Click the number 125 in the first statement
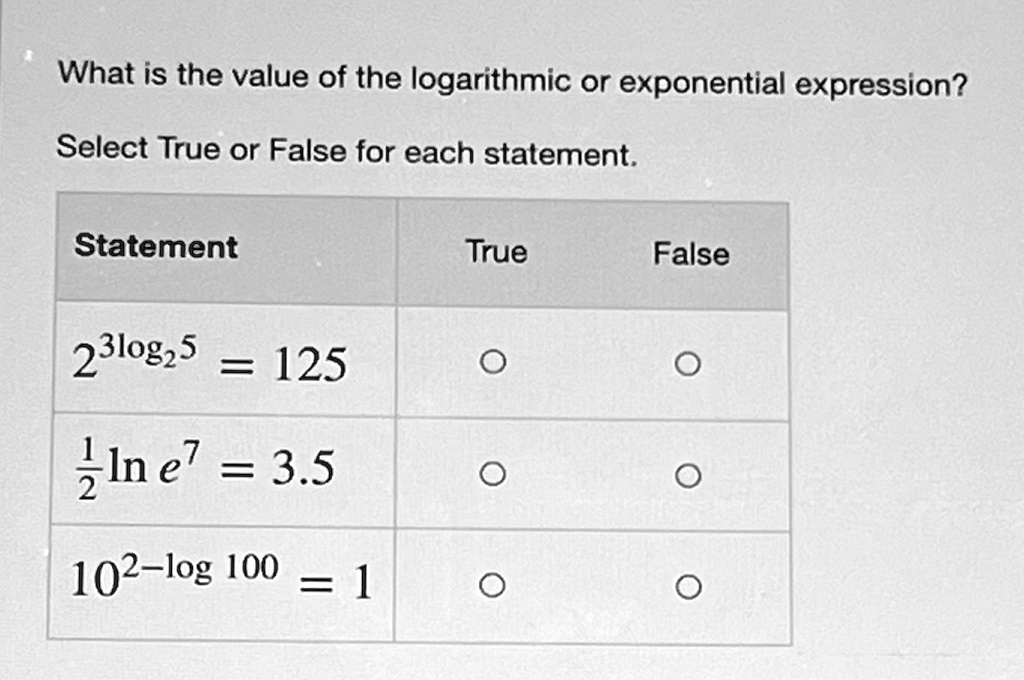 pos(310,366)
